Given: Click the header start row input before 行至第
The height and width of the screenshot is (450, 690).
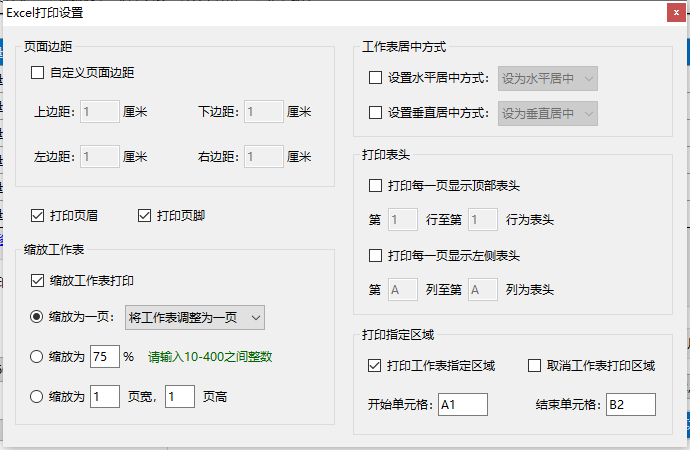Looking at the screenshot, I should pyautogui.click(x=403, y=219).
